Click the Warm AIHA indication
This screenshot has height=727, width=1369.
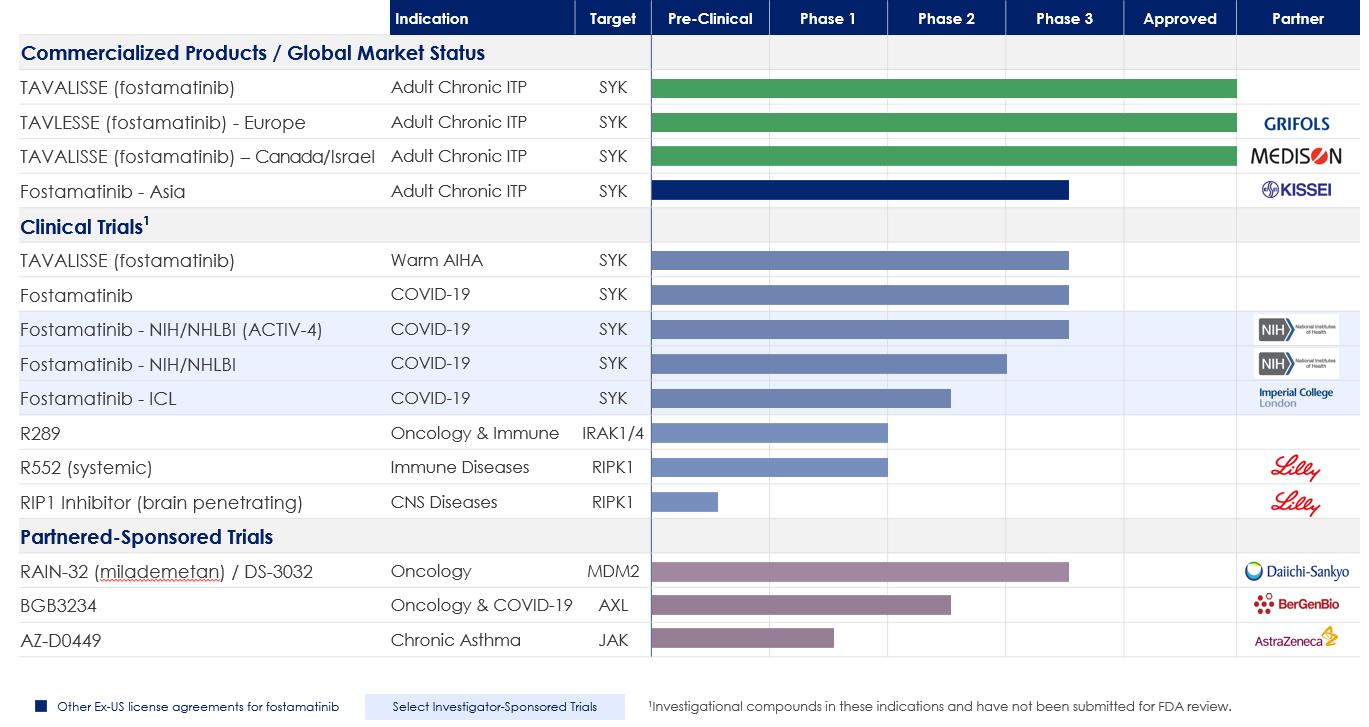(437, 260)
